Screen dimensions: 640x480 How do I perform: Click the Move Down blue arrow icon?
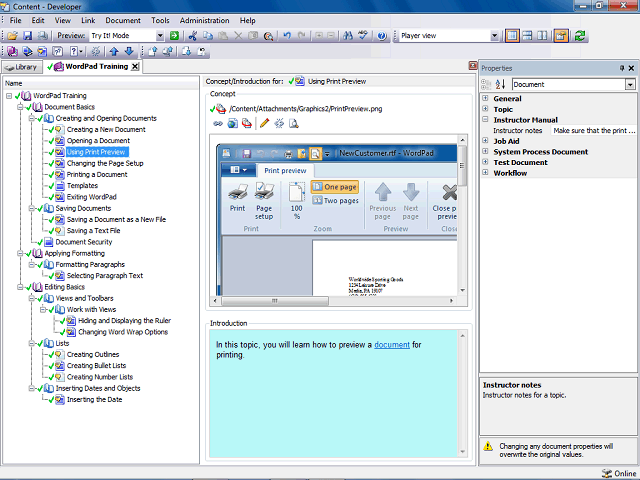pyautogui.click(x=129, y=51)
